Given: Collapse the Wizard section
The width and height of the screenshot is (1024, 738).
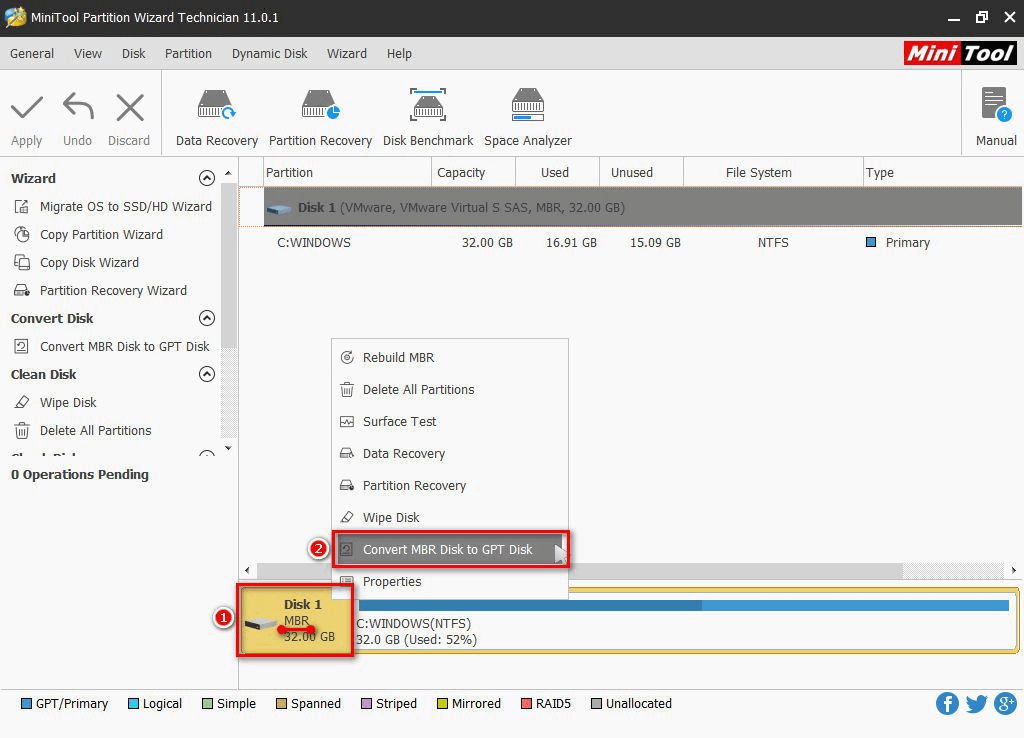Looking at the screenshot, I should coord(206,178).
